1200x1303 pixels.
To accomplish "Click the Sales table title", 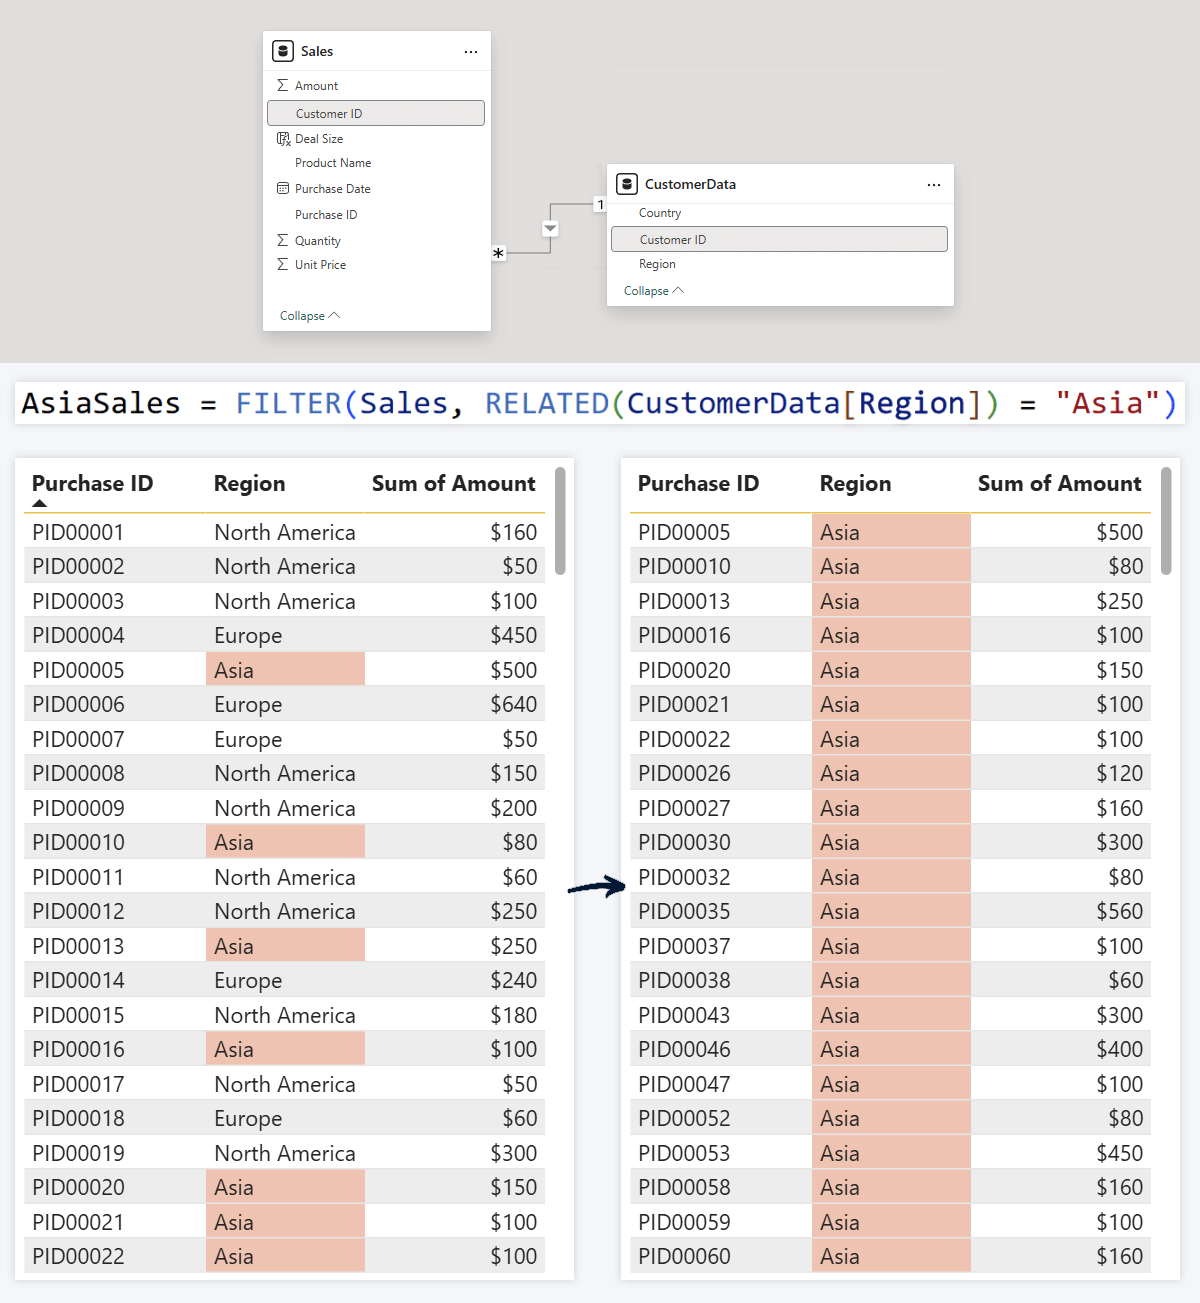I will tap(317, 51).
